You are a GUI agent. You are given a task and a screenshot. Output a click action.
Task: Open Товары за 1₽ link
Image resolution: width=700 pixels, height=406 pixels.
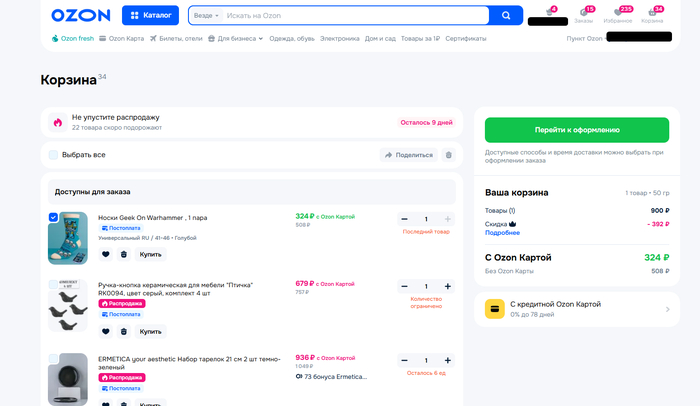point(420,38)
